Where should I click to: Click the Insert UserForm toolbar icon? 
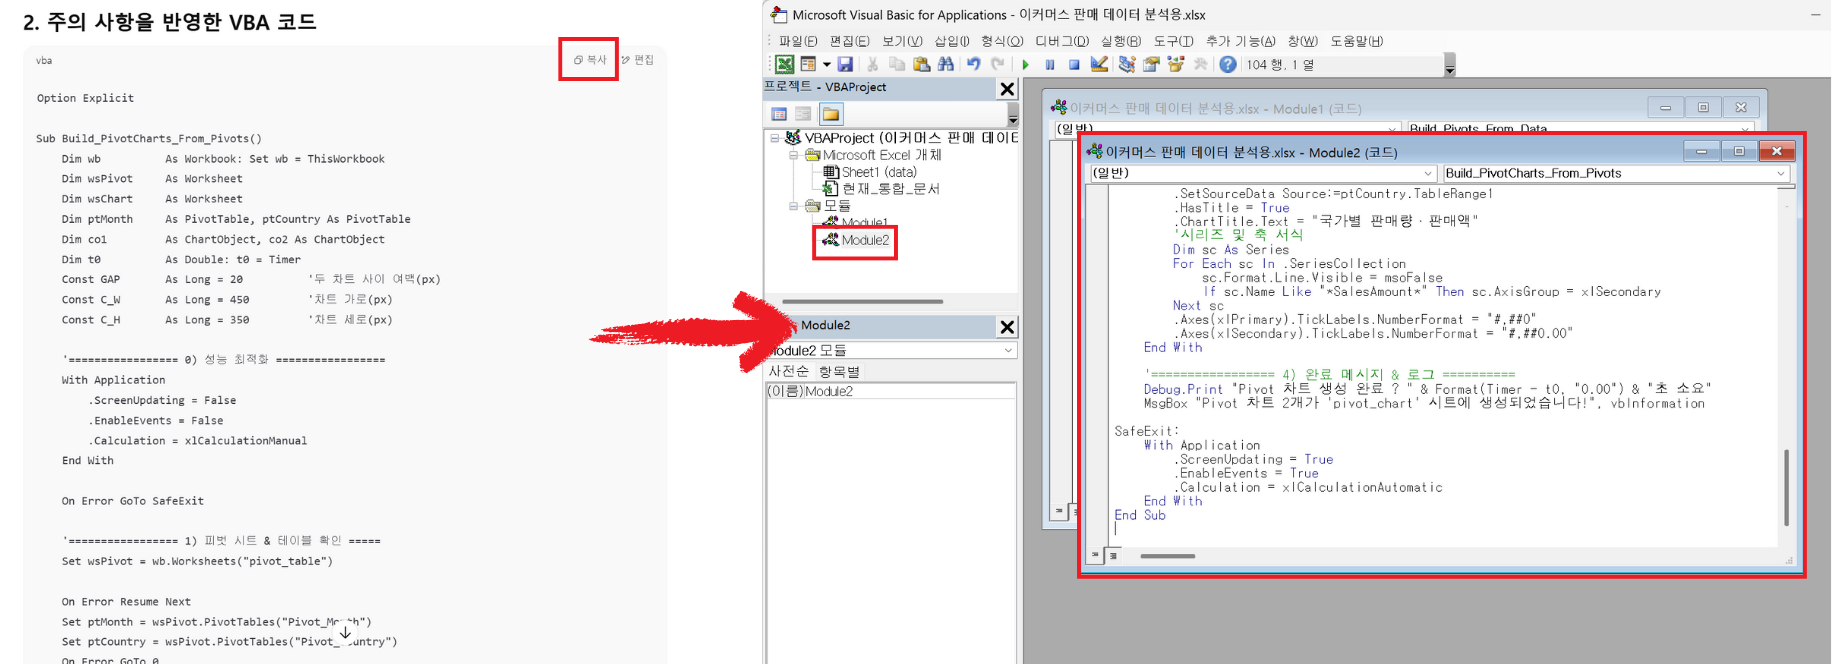coord(808,64)
